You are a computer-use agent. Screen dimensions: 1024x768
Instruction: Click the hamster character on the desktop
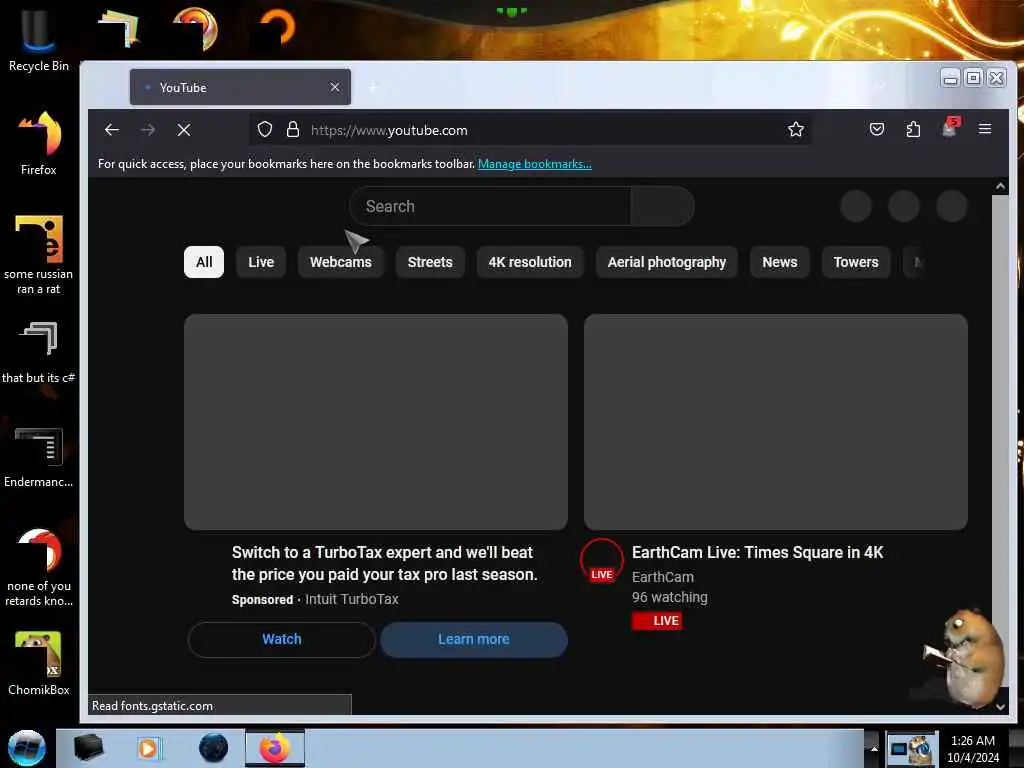point(967,658)
